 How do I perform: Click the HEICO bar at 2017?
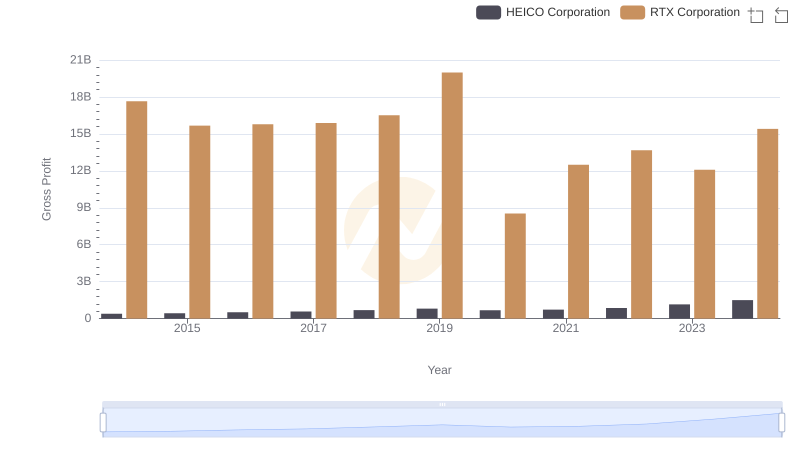point(301,315)
